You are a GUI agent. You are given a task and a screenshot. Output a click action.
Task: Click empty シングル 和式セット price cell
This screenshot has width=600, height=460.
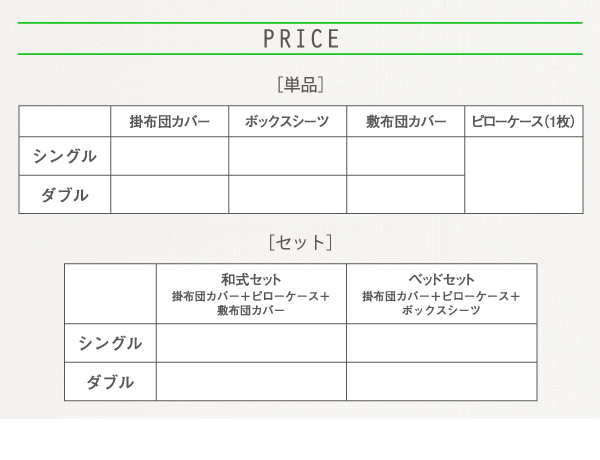click(x=251, y=343)
